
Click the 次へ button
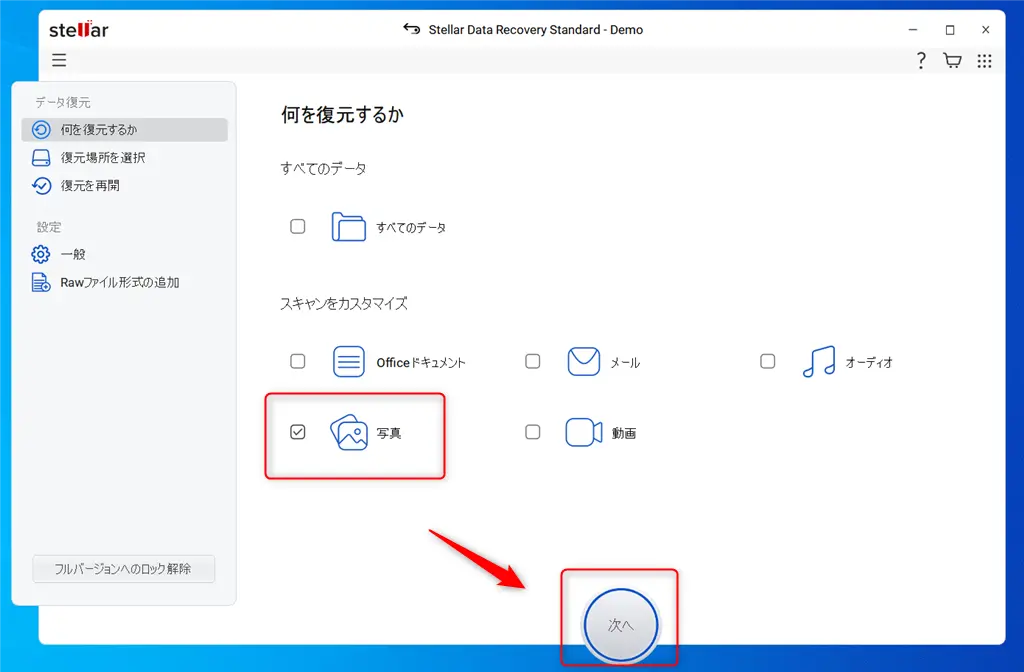coord(620,624)
